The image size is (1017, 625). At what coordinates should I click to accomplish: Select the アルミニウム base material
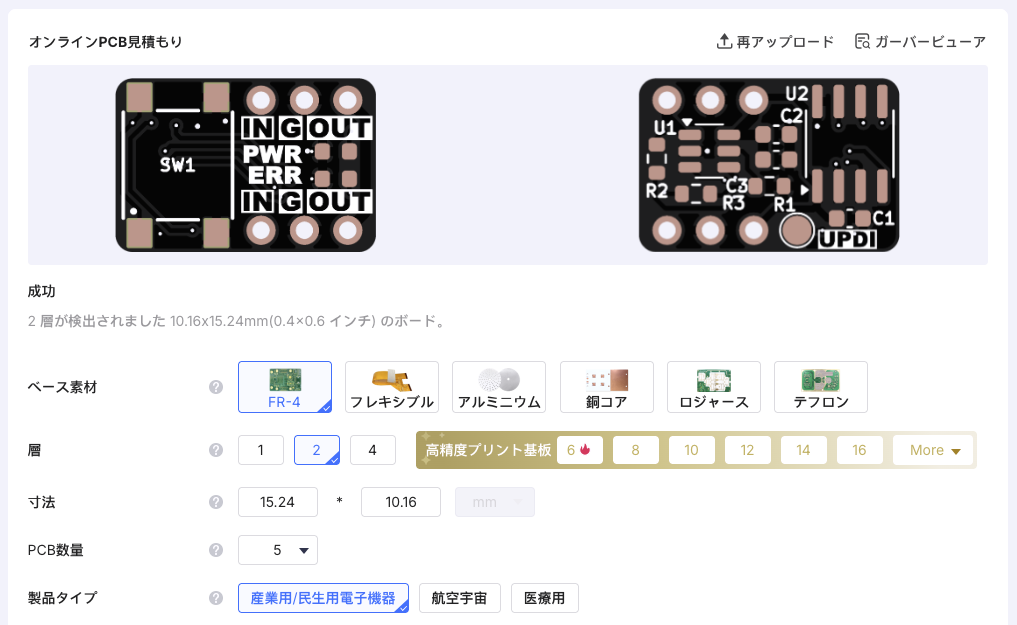(499, 387)
